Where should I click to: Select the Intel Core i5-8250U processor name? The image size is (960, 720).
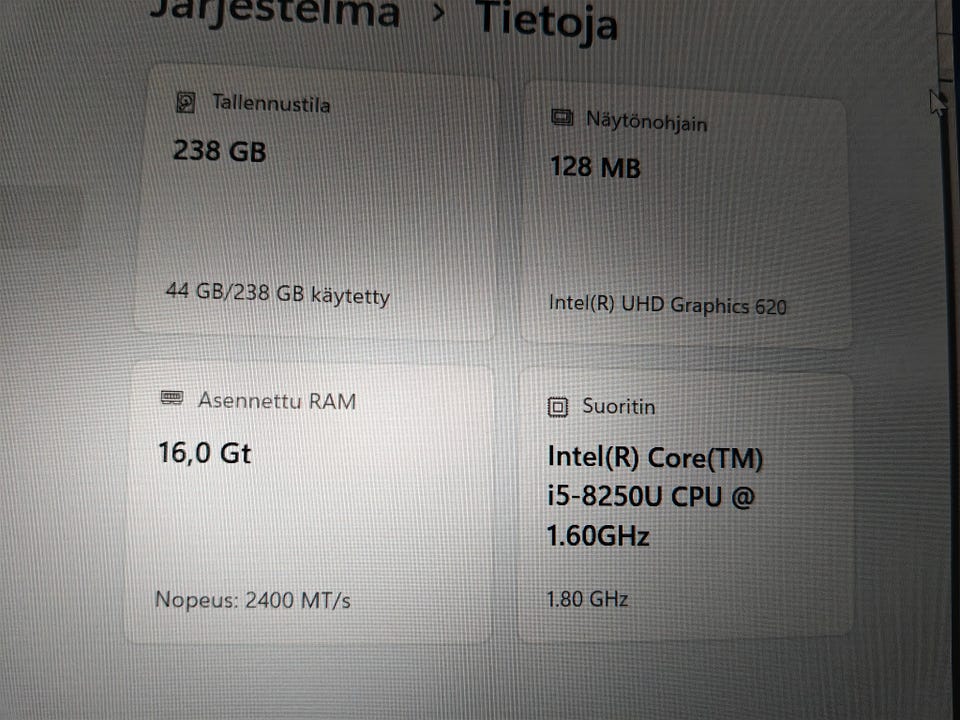[x=655, y=497]
